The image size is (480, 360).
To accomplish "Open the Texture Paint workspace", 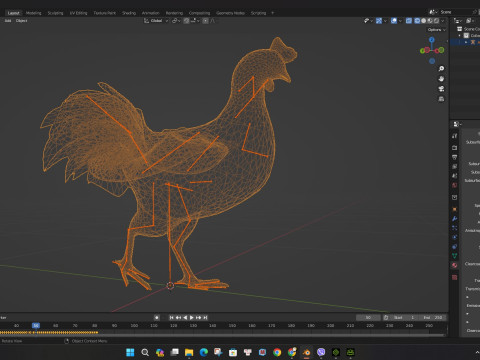I will point(104,13).
